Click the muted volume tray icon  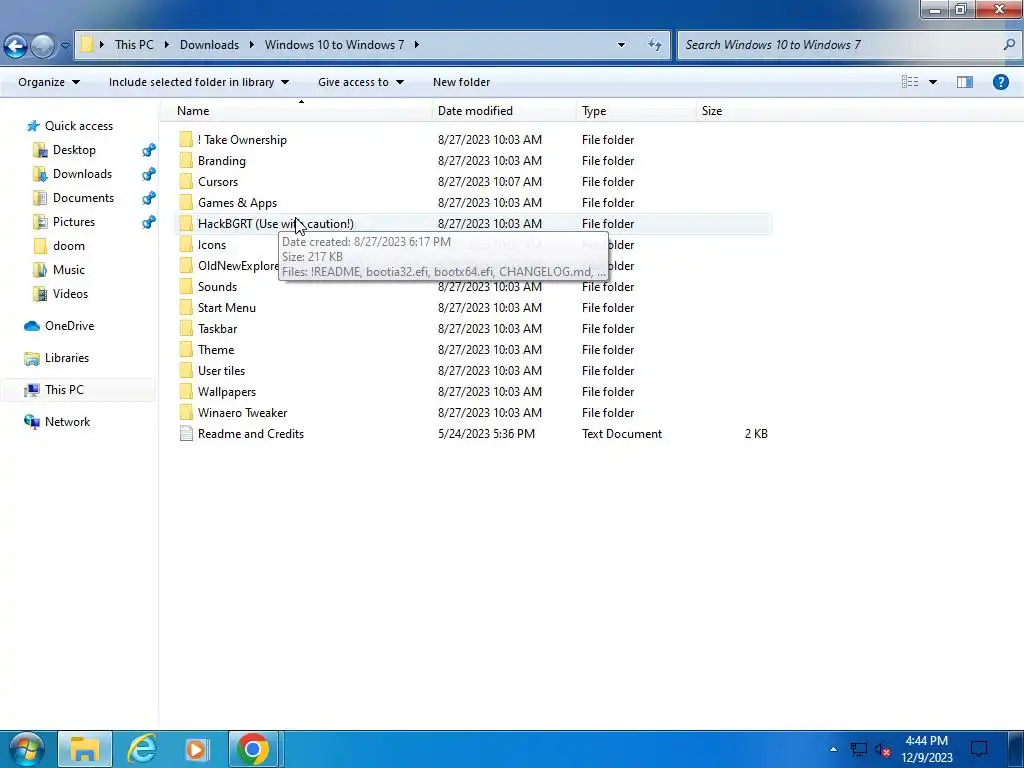[x=883, y=750]
